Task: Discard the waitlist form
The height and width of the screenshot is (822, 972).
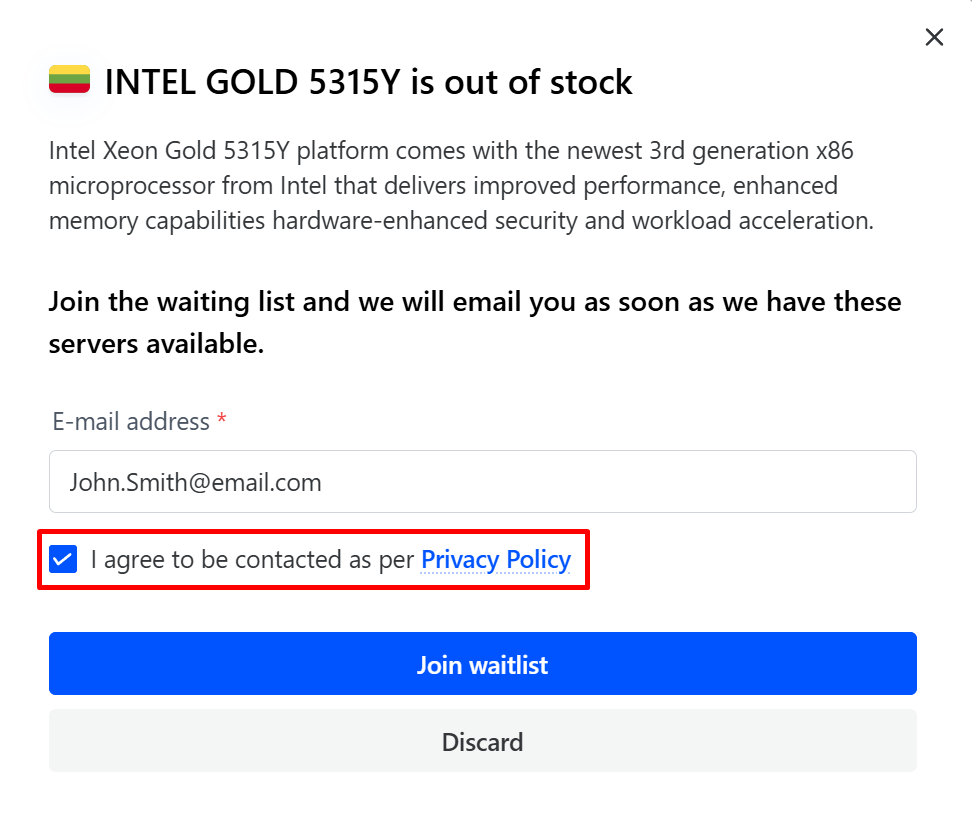Action: (x=482, y=742)
